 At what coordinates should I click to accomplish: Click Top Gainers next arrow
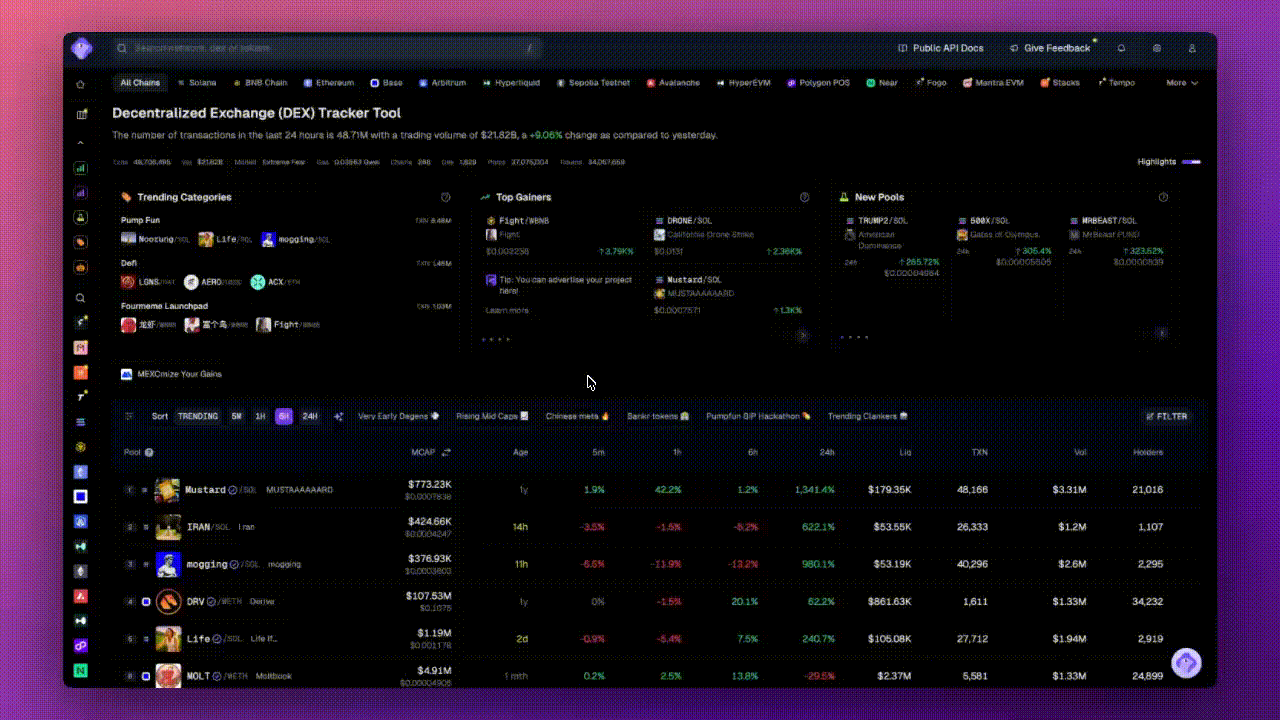pos(802,335)
